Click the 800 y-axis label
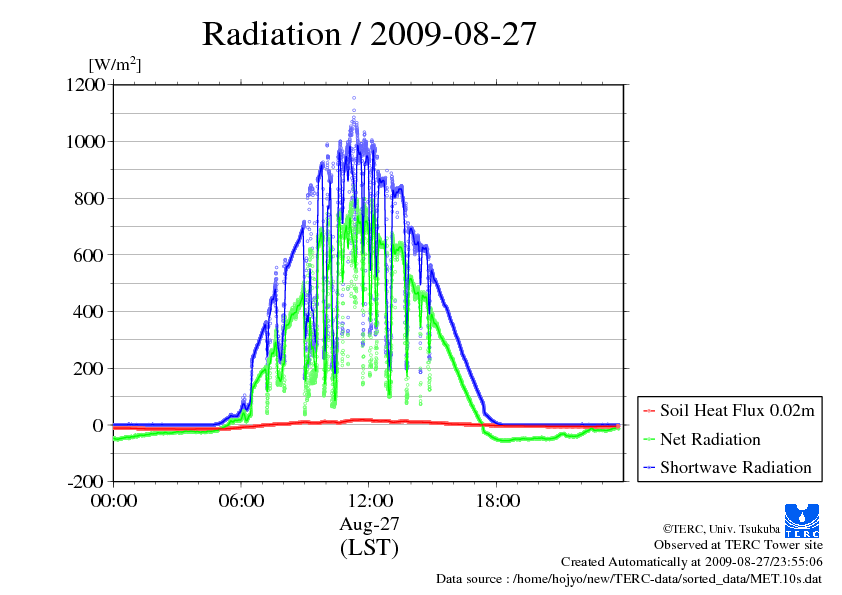 coord(89,198)
